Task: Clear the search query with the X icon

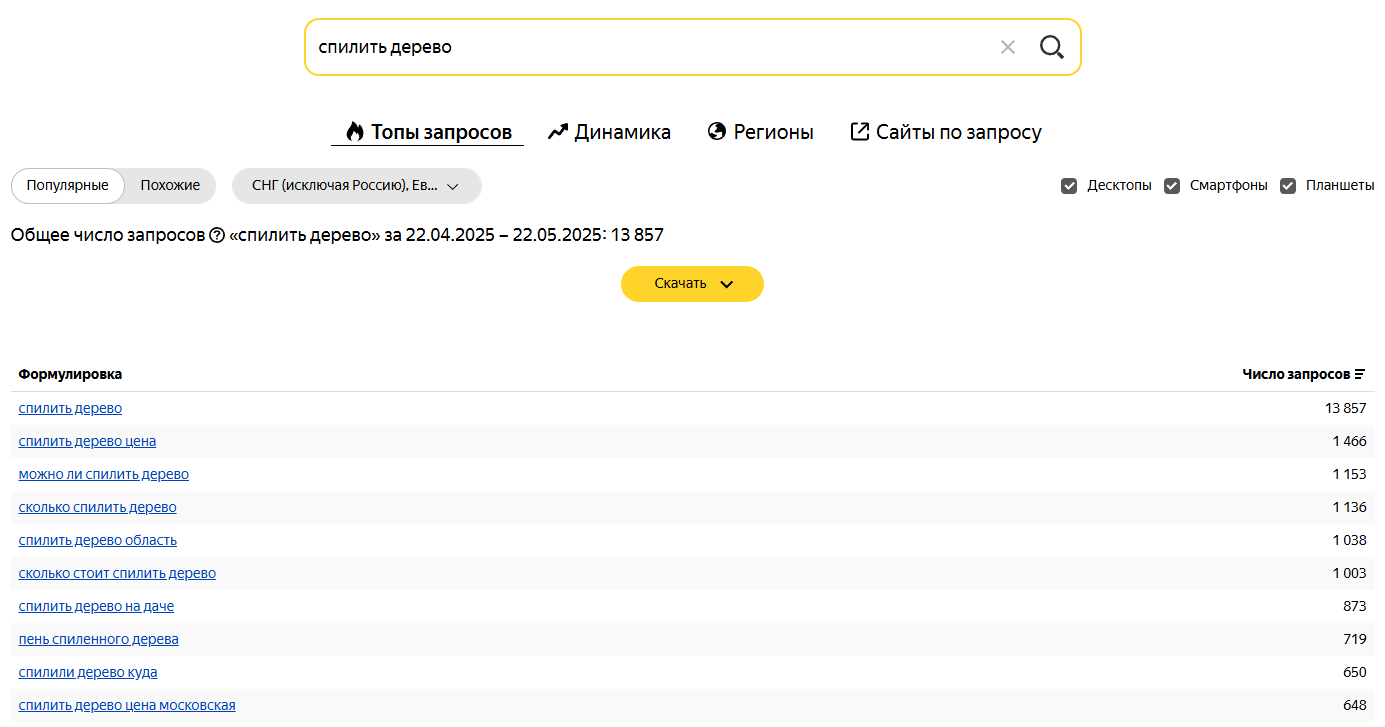Action: pos(1007,47)
